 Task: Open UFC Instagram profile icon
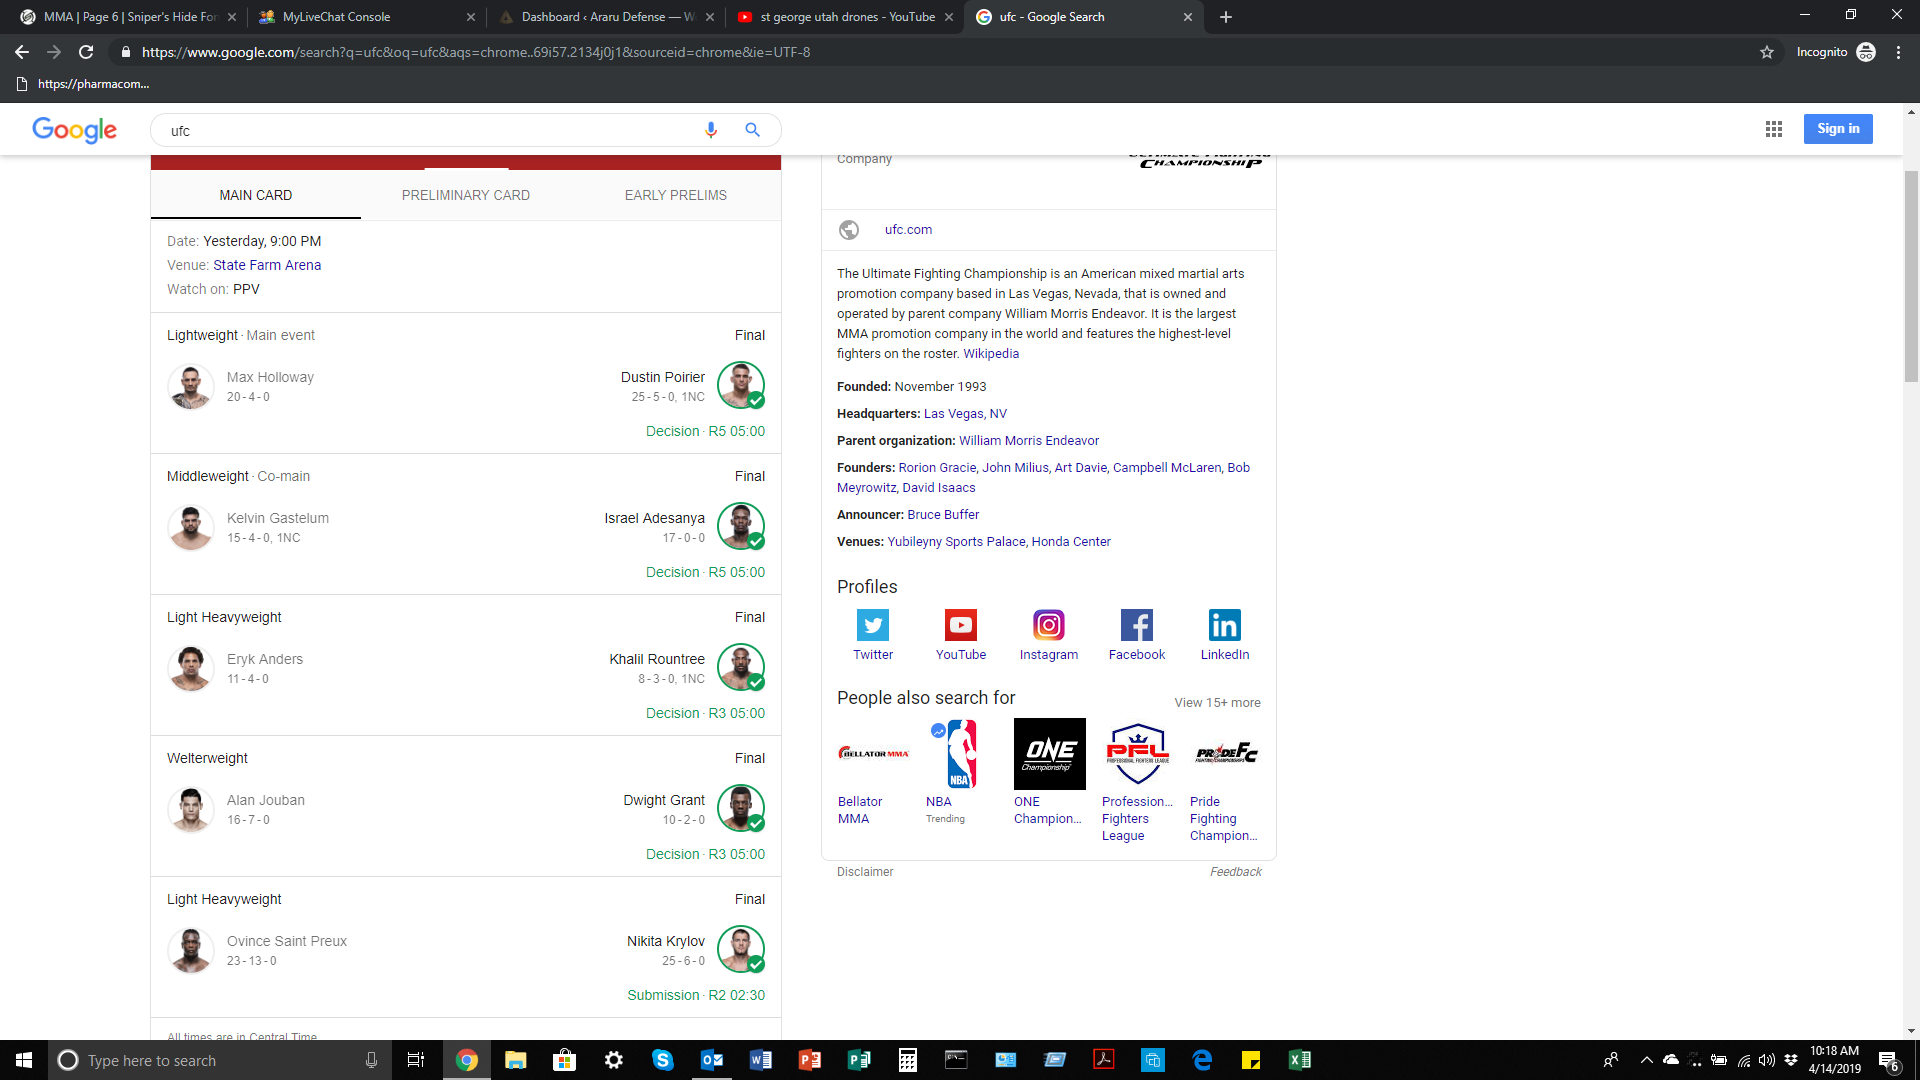pos(1049,625)
